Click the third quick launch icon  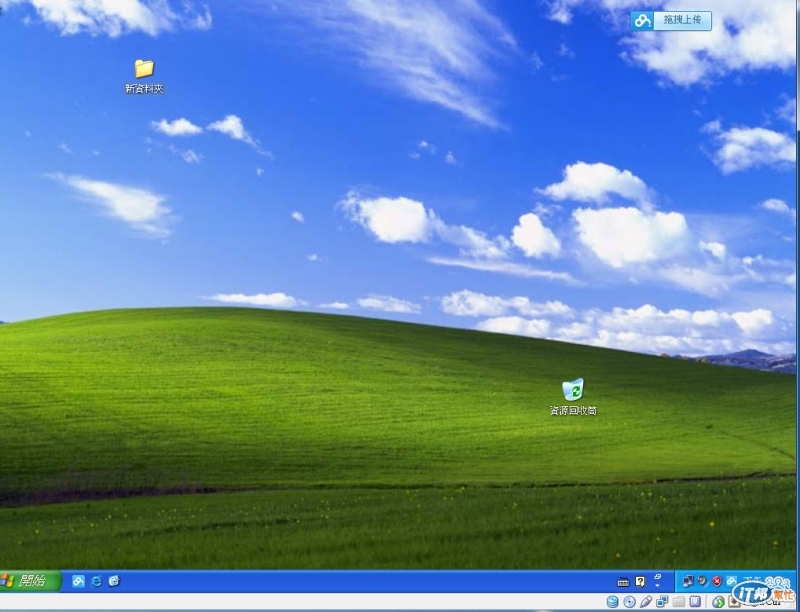point(114,581)
